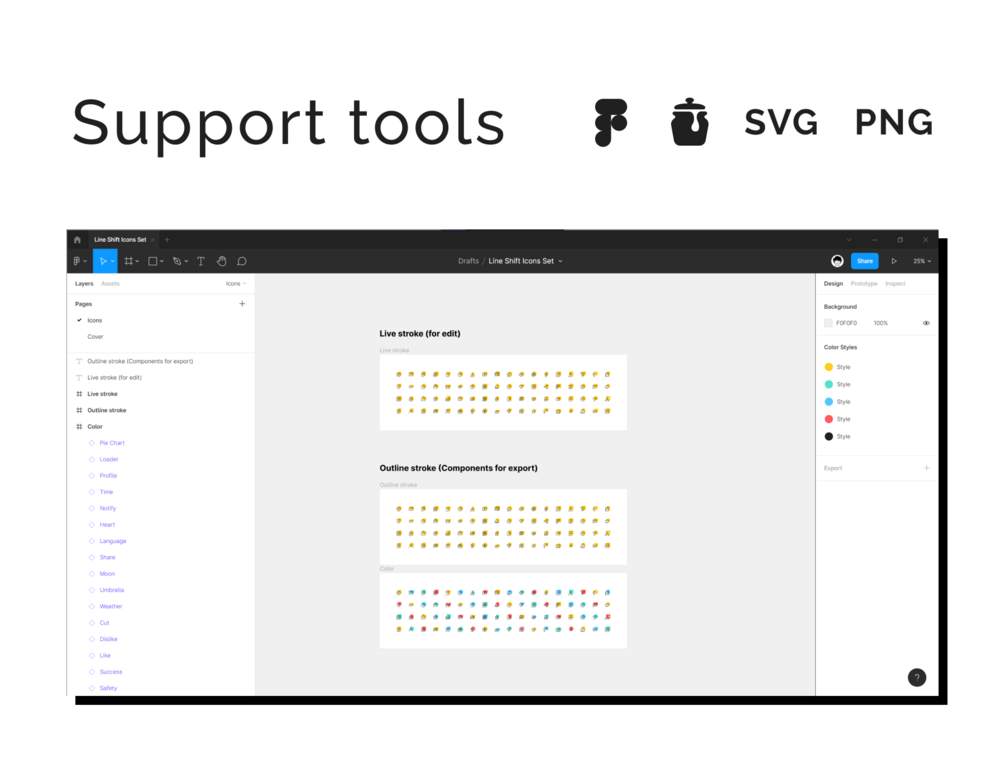The height and width of the screenshot is (759, 1005).
Task: Select the Live stroke icons frame on canvas
Action: click(x=503, y=392)
